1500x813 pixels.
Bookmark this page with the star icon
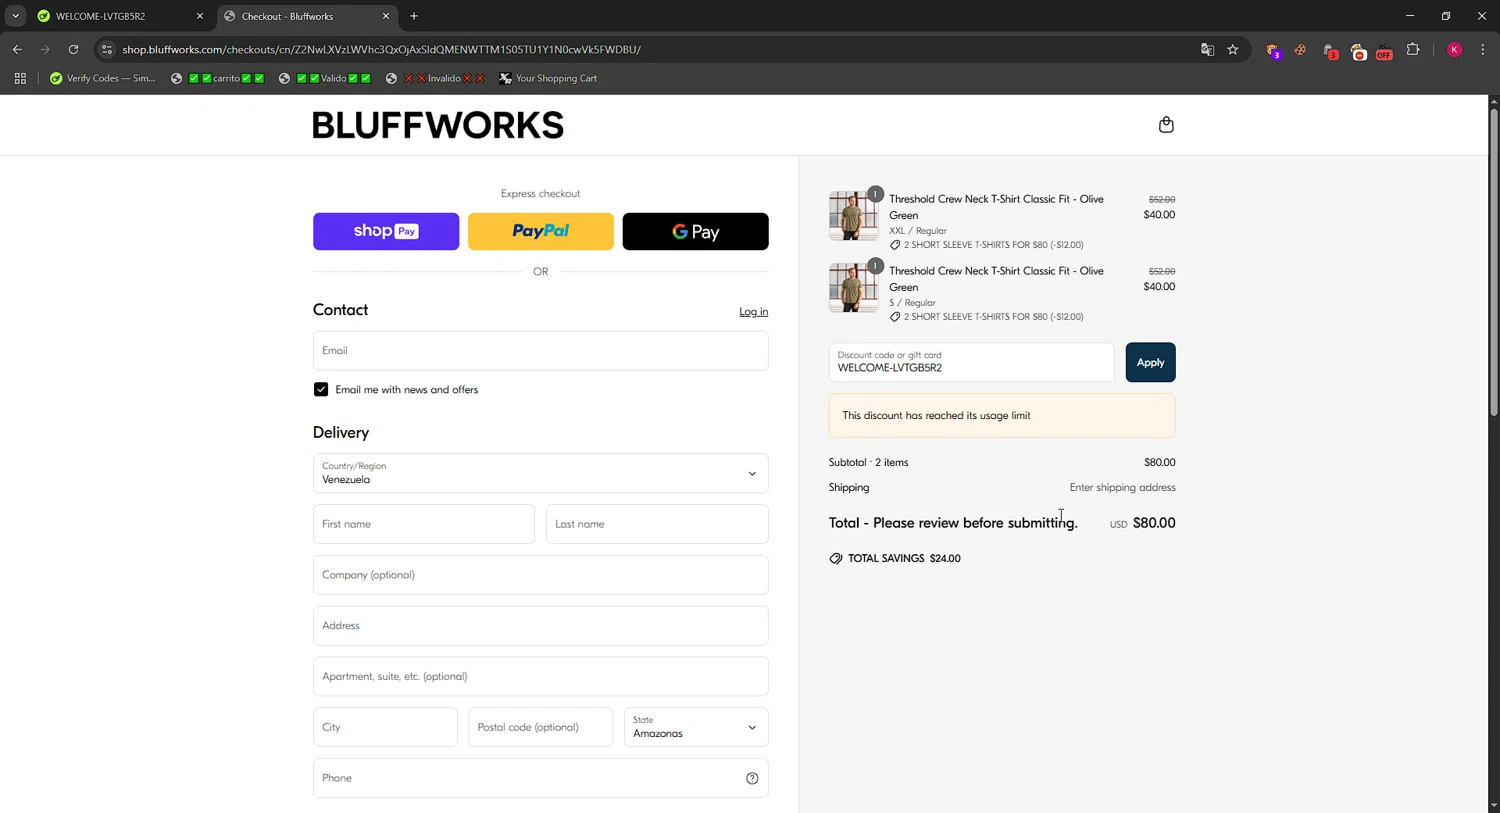(x=1233, y=49)
